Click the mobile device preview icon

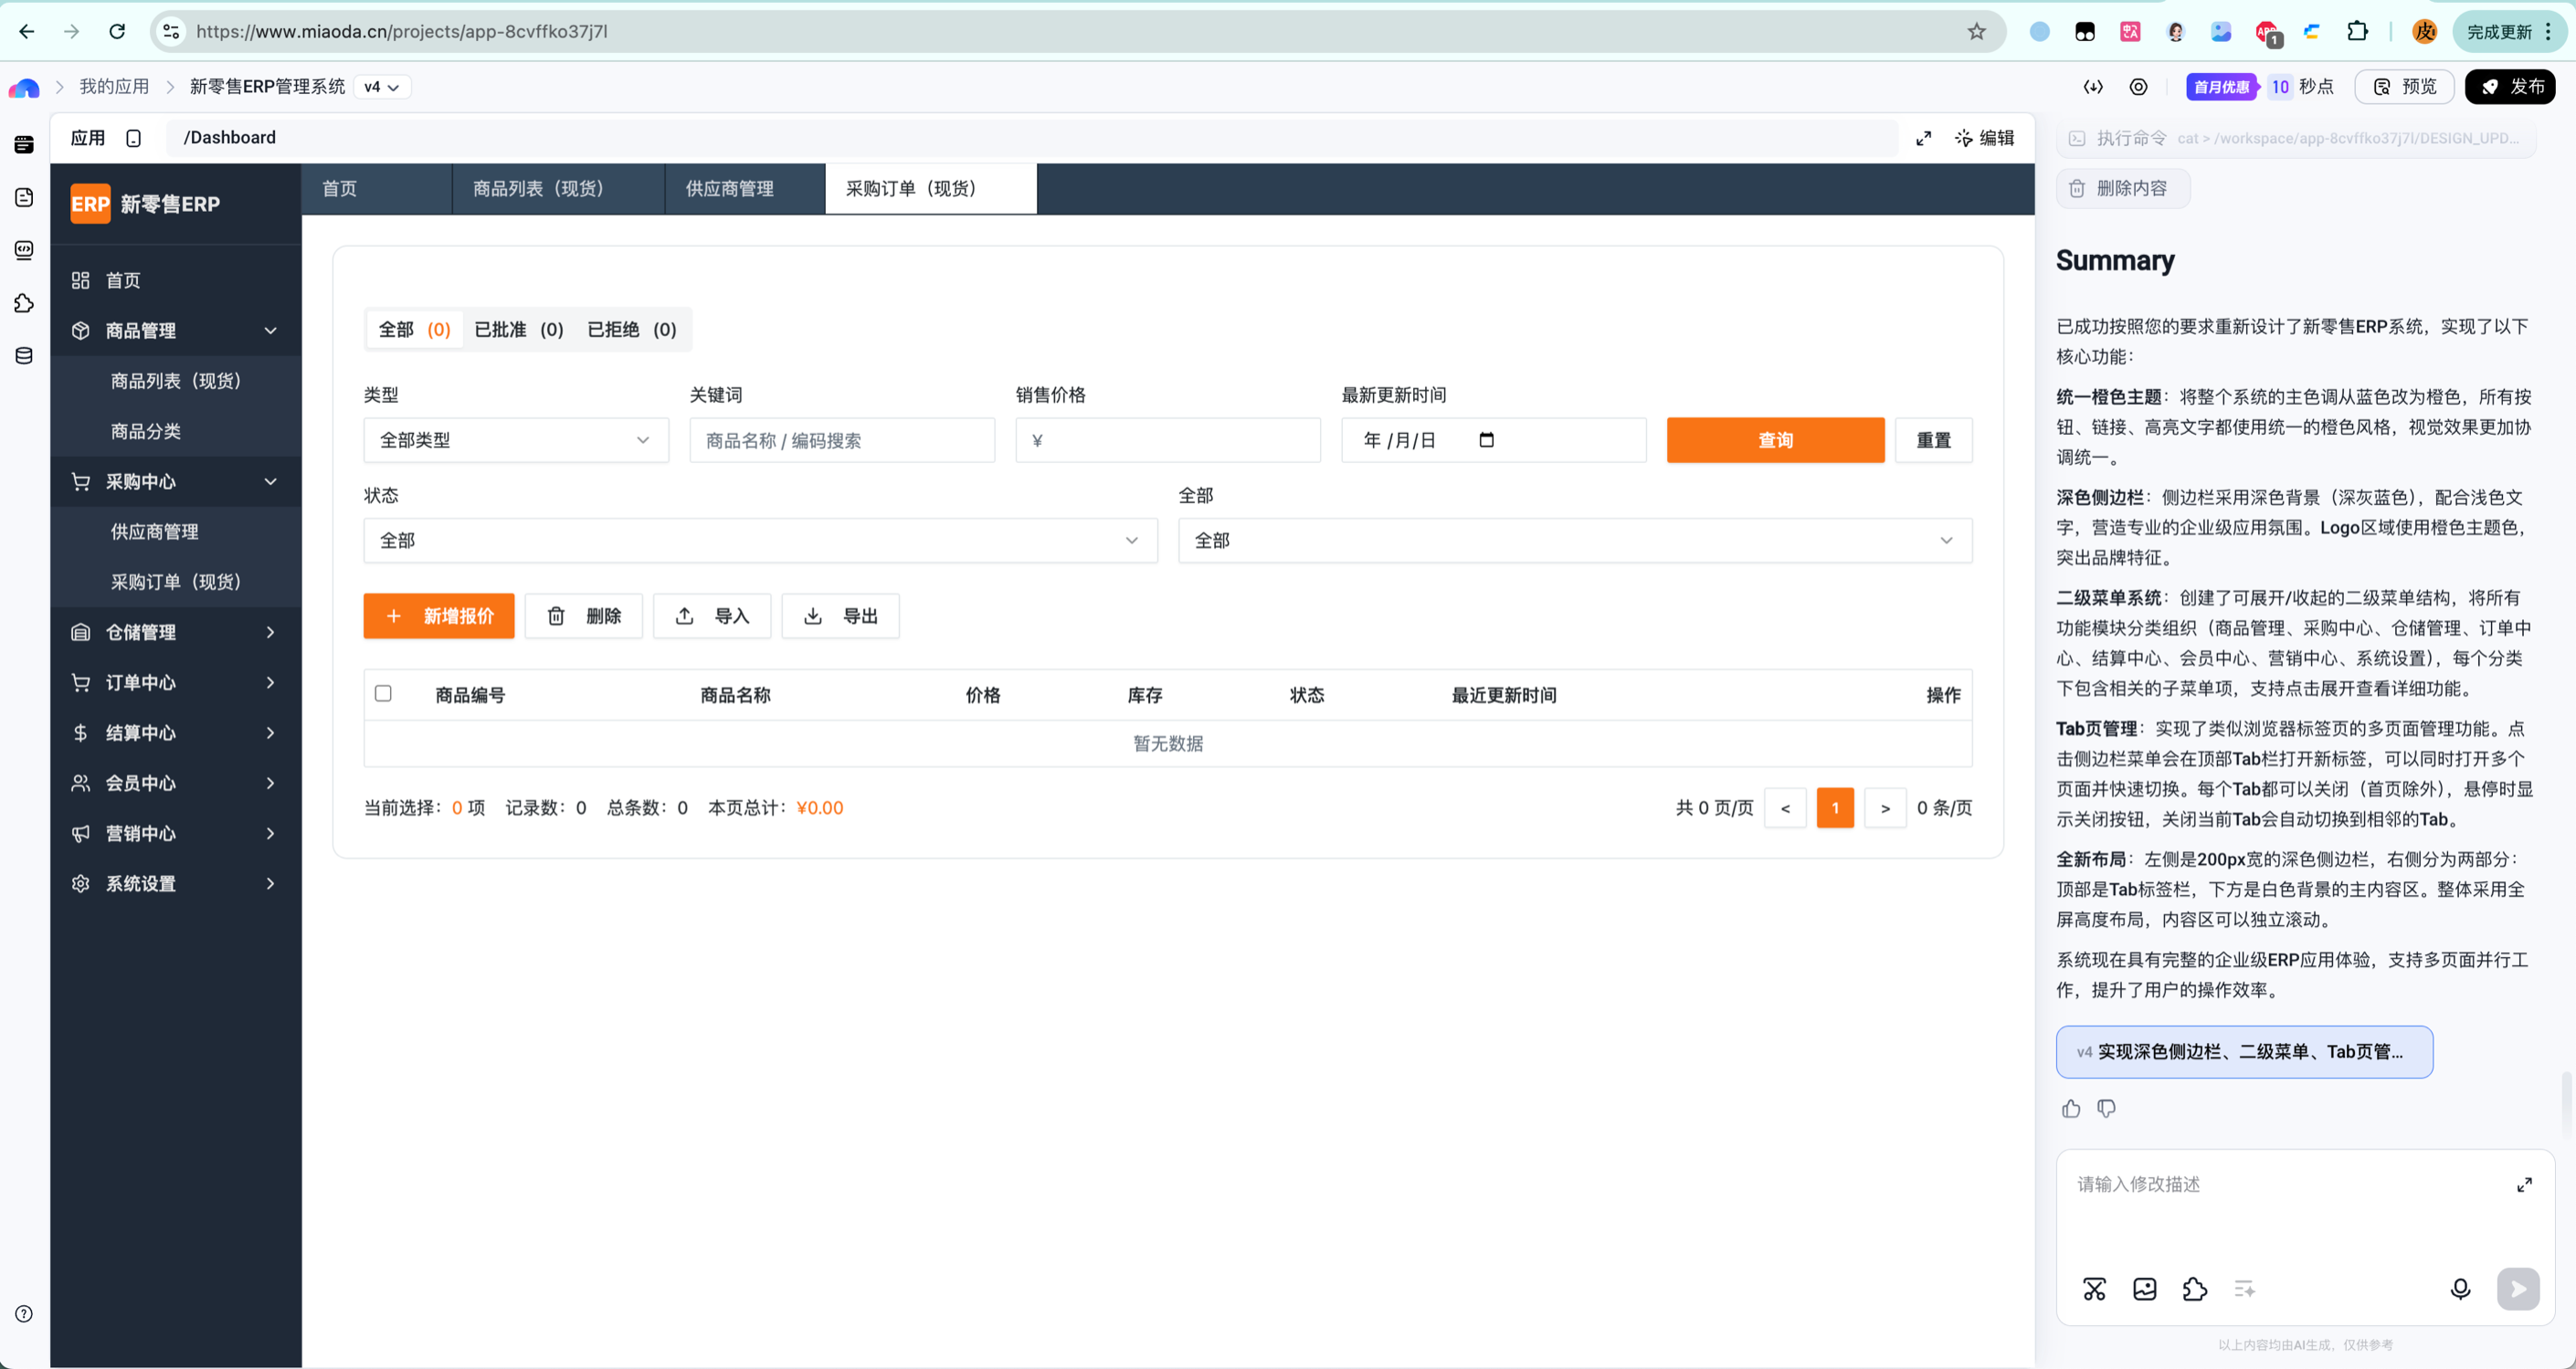(x=134, y=138)
